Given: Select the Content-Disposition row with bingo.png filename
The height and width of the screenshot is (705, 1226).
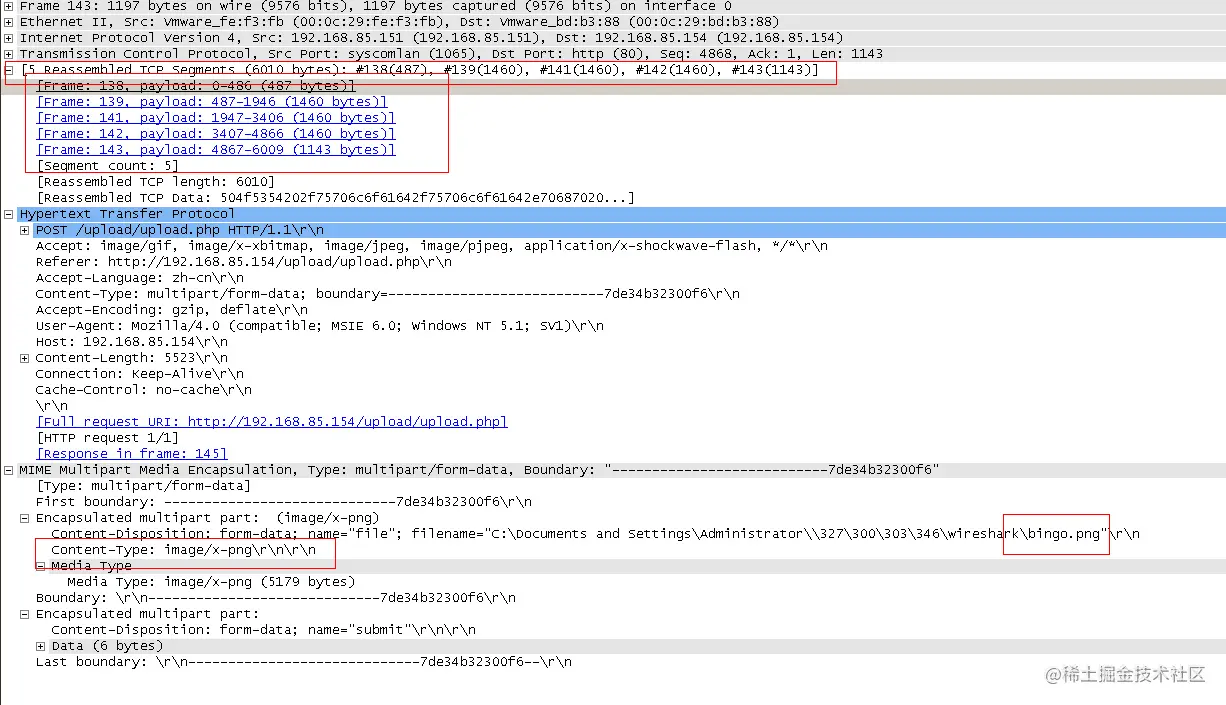Looking at the screenshot, I should tap(596, 534).
